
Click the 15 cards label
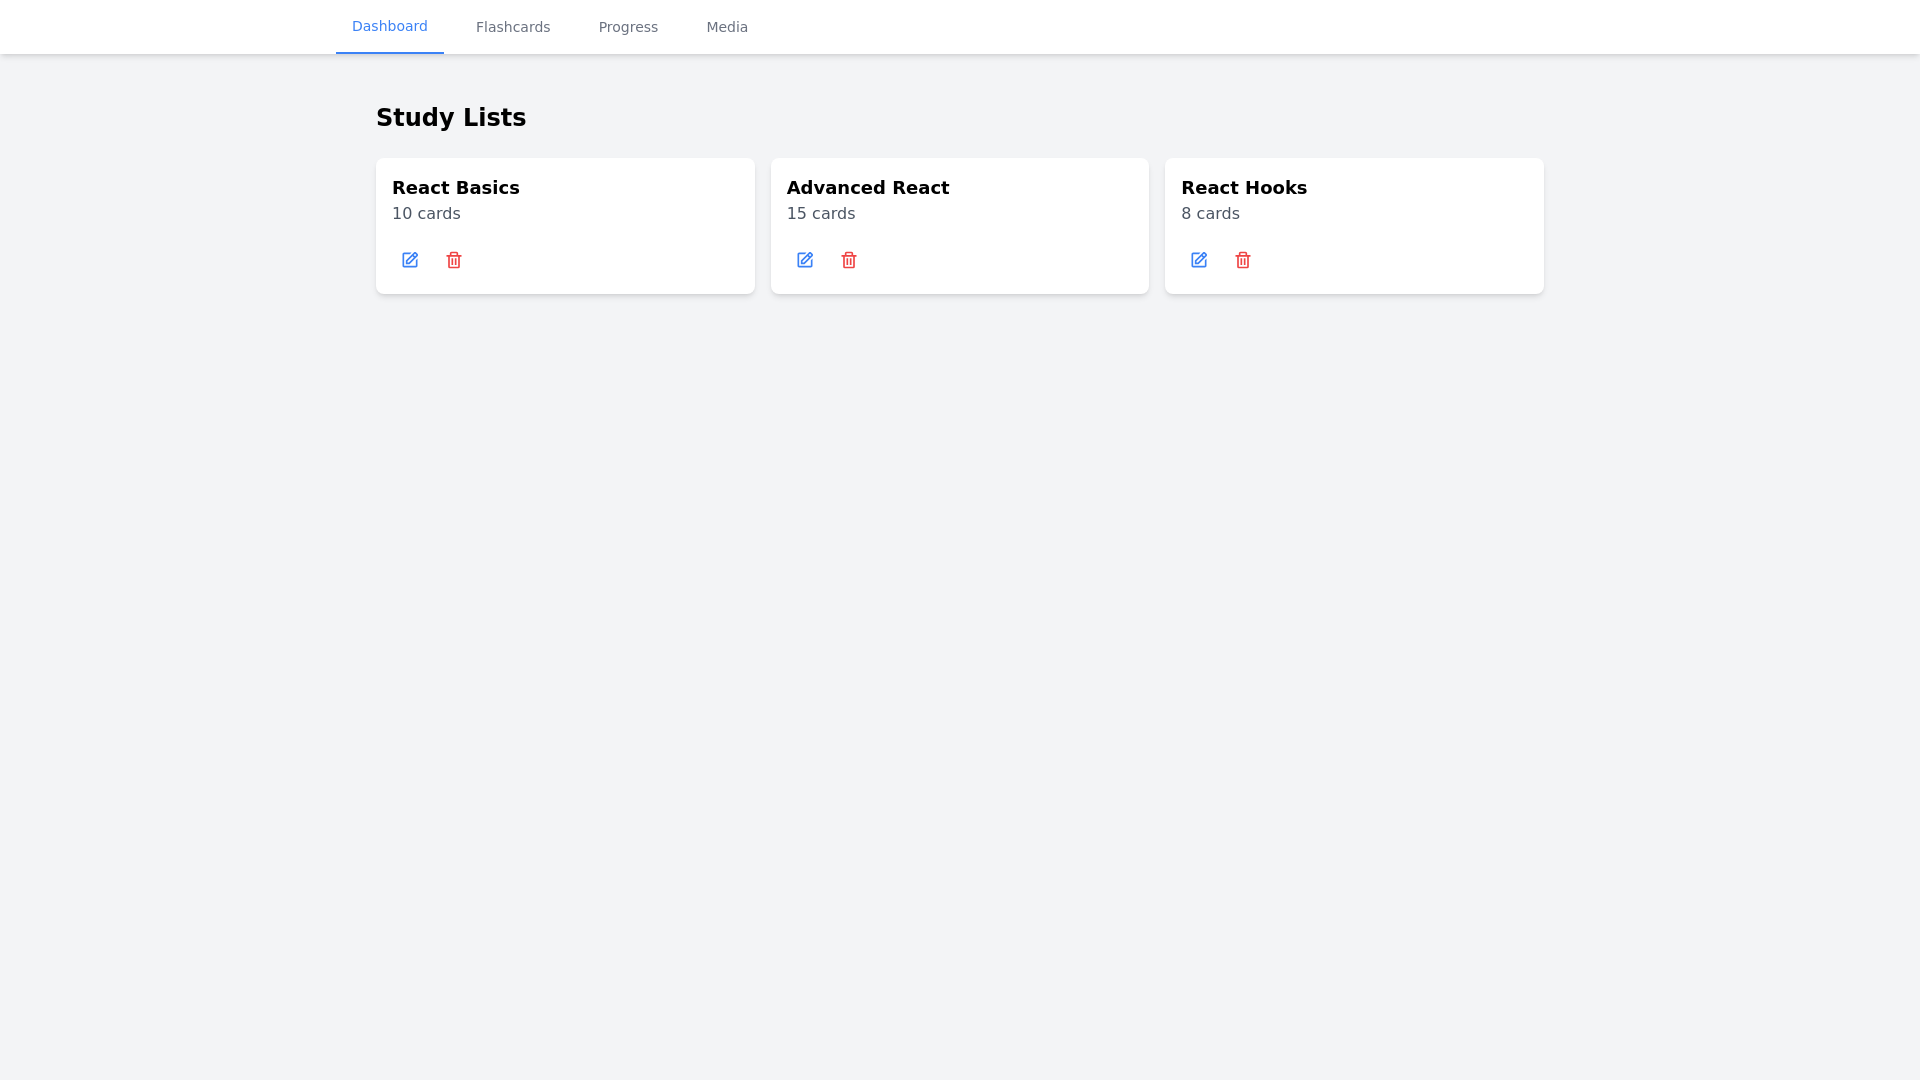821,213
